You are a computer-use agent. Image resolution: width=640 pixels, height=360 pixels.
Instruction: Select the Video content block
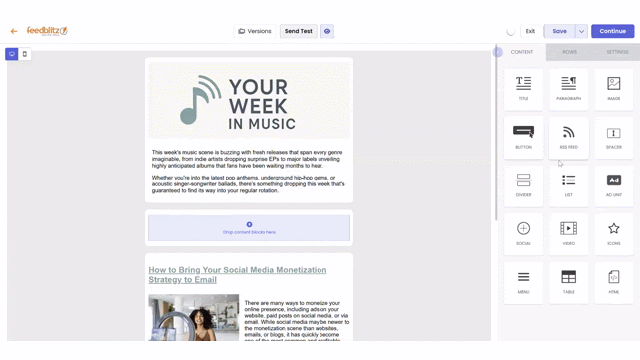[x=569, y=234]
